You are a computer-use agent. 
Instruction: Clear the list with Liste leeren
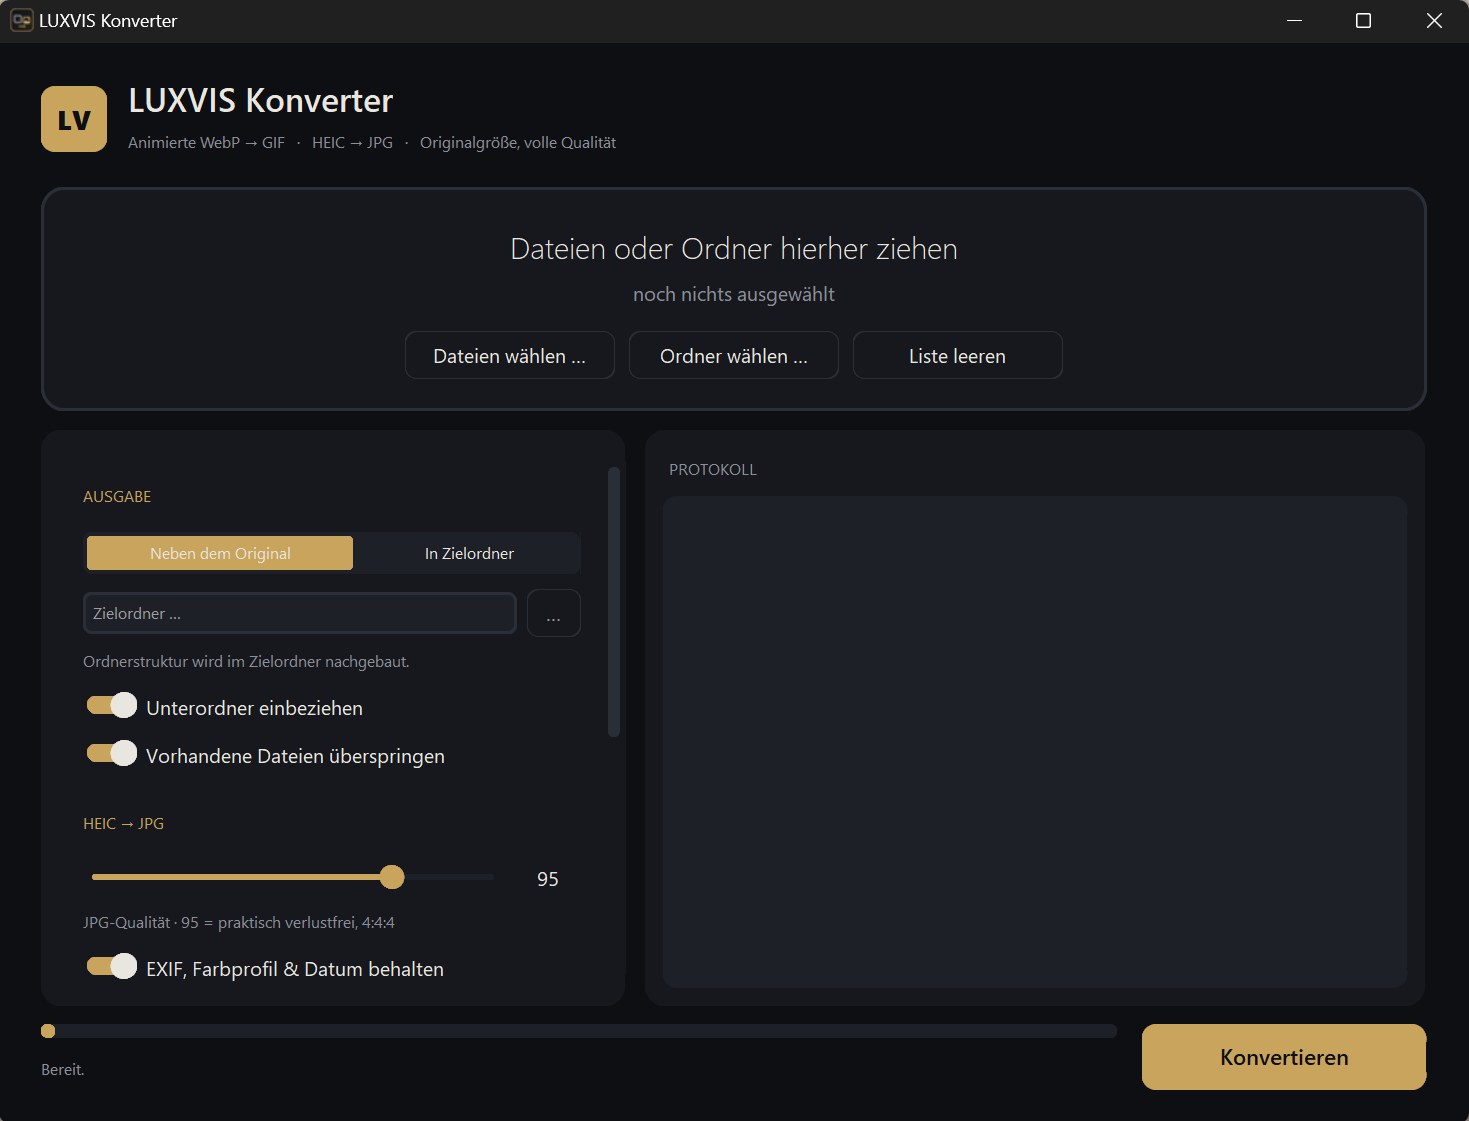coord(958,355)
